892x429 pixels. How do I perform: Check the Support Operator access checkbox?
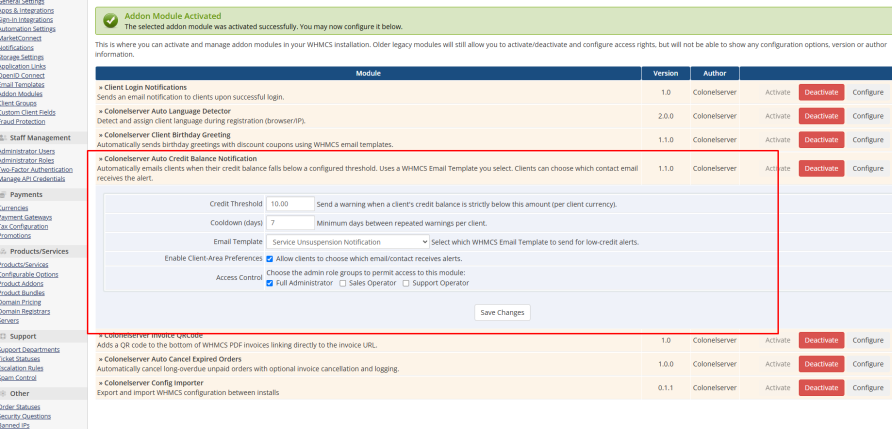click(x=406, y=283)
